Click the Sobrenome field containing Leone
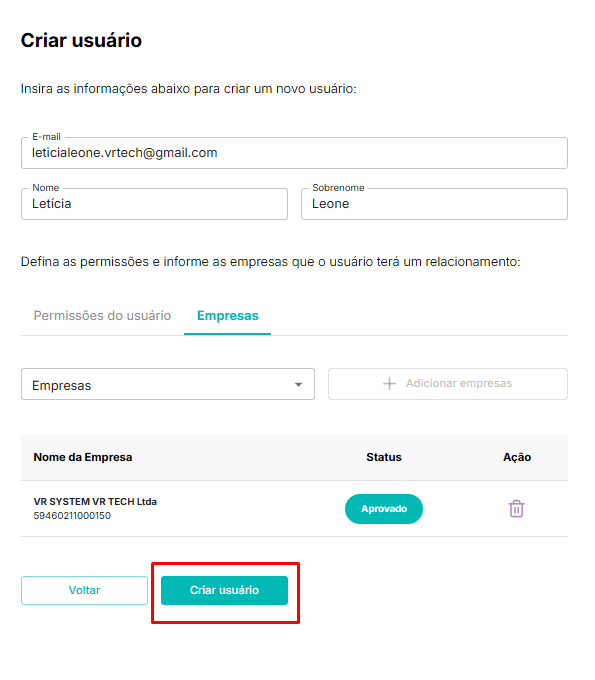This screenshot has height=680, width=595. (x=434, y=204)
